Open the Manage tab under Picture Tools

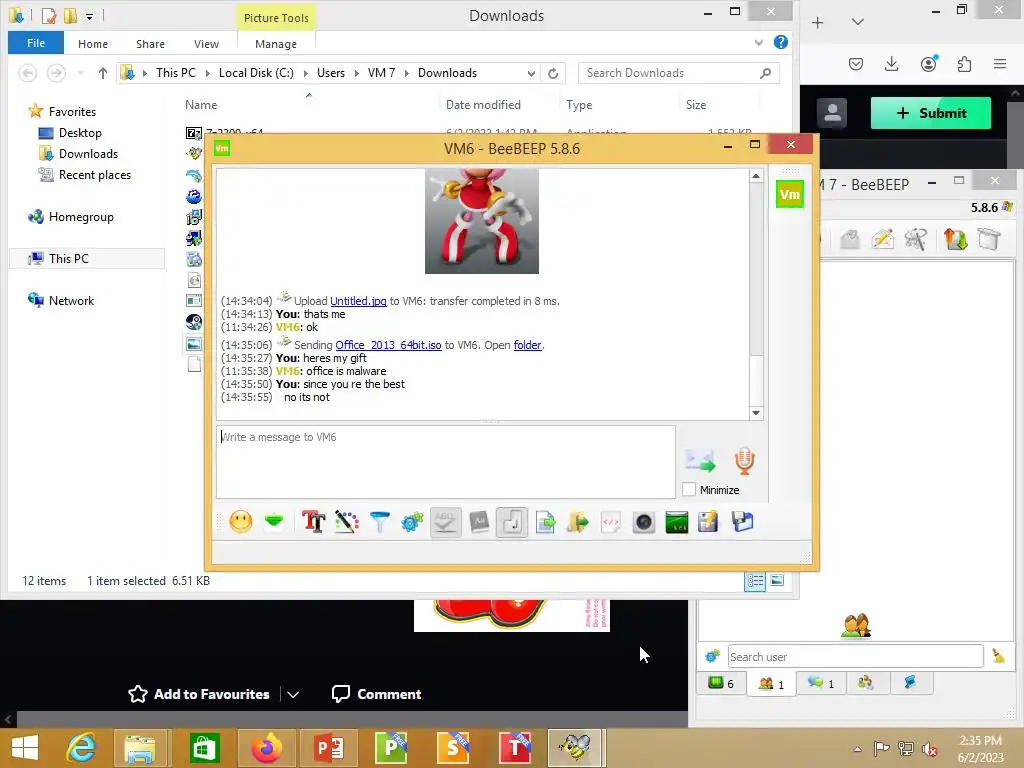[276, 44]
